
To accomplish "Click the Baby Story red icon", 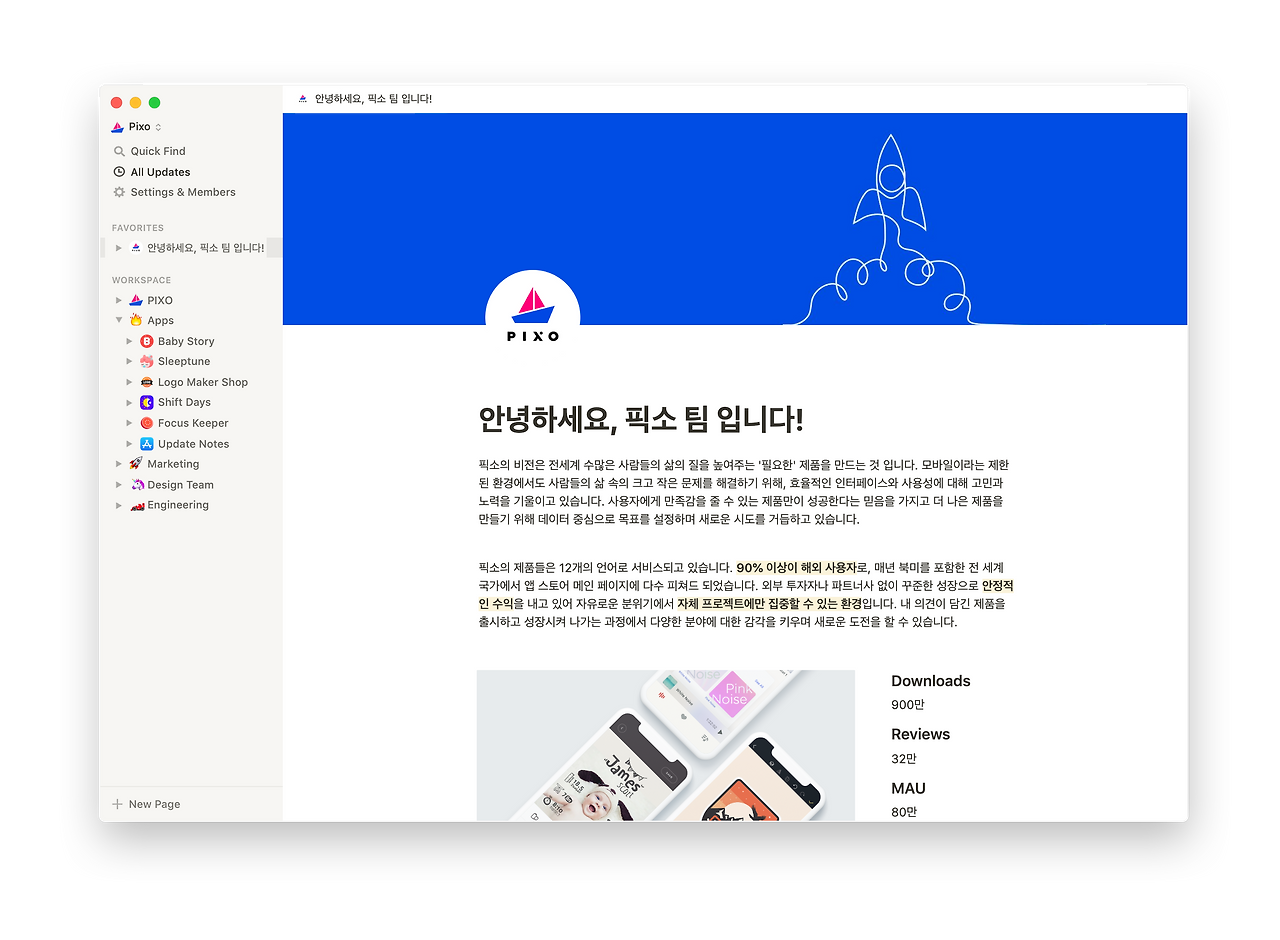I will click(147, 341).
